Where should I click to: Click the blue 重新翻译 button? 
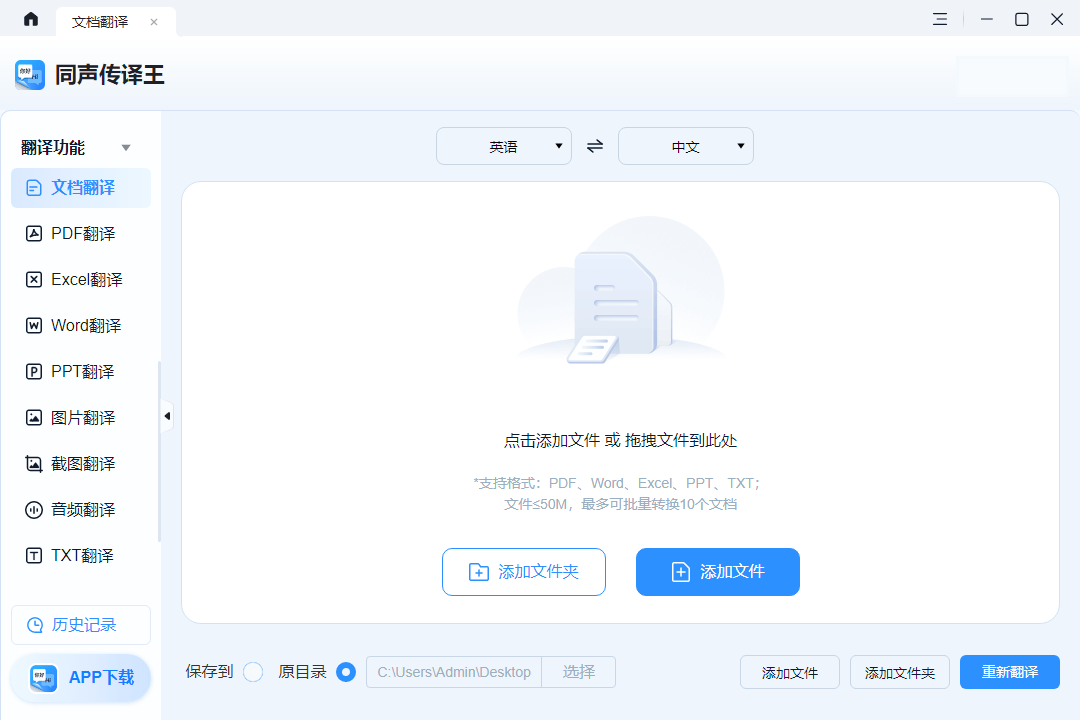[x=1009, y=672]
